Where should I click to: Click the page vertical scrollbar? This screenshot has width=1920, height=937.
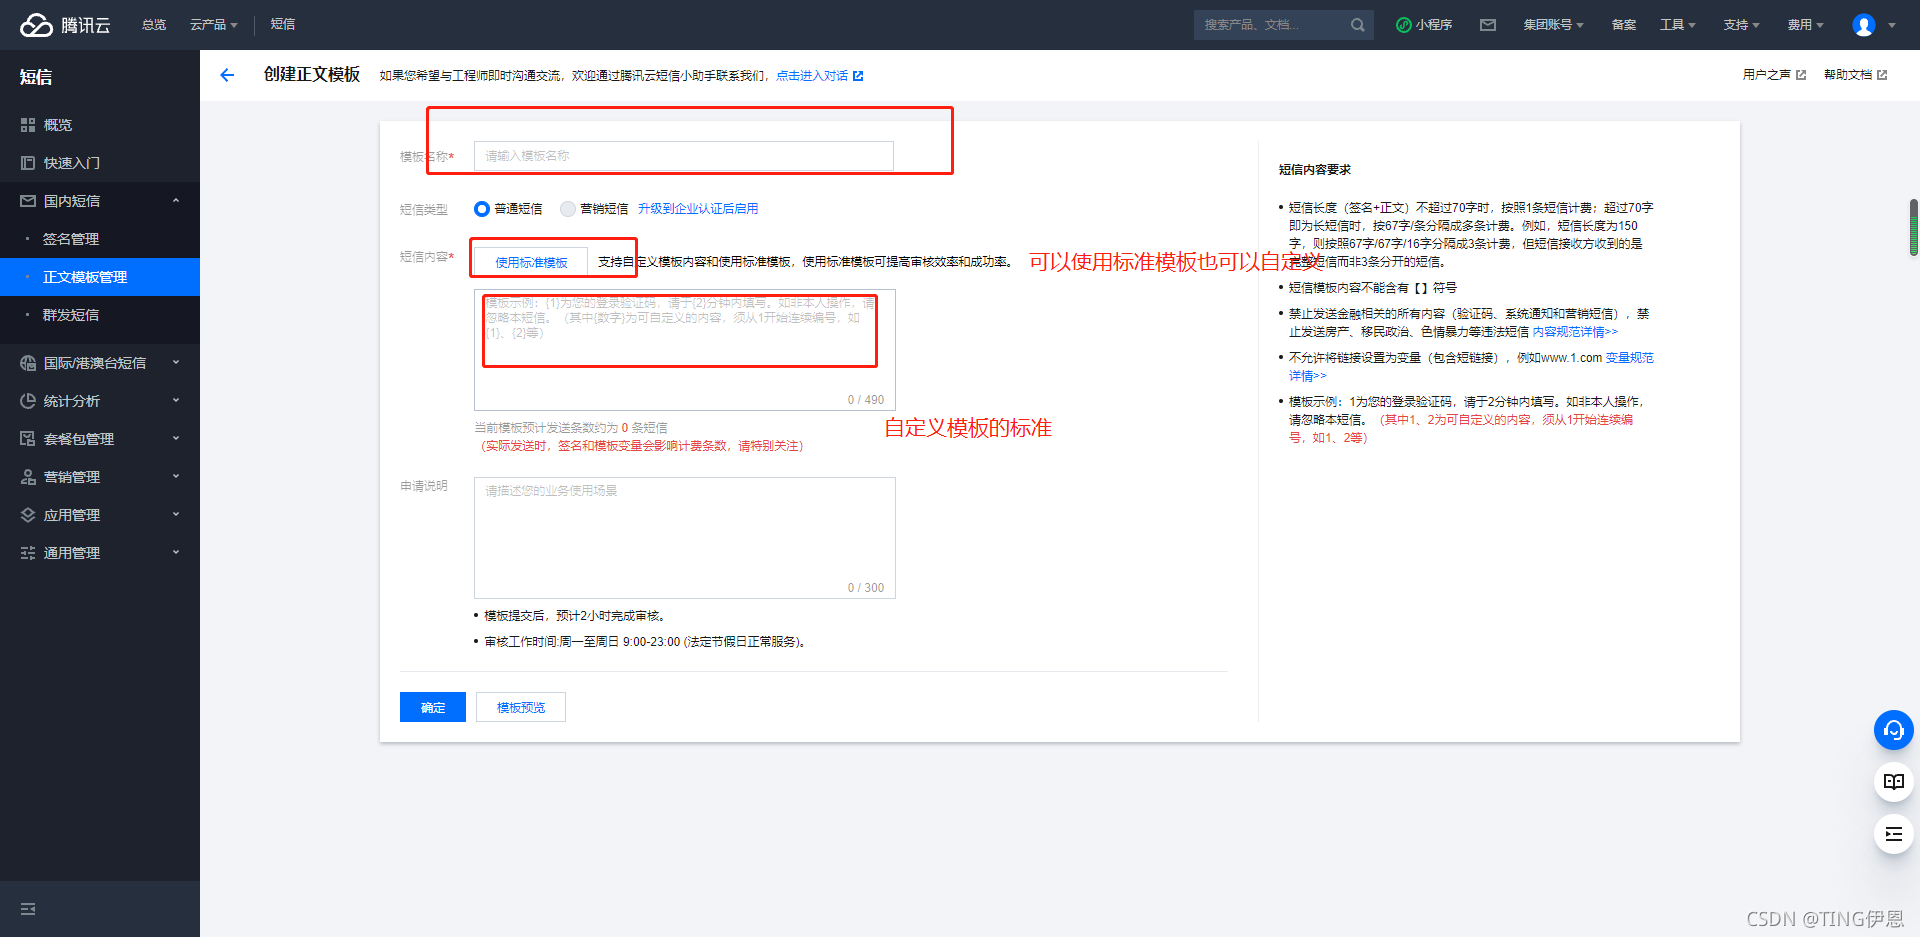coord(1914,228)
